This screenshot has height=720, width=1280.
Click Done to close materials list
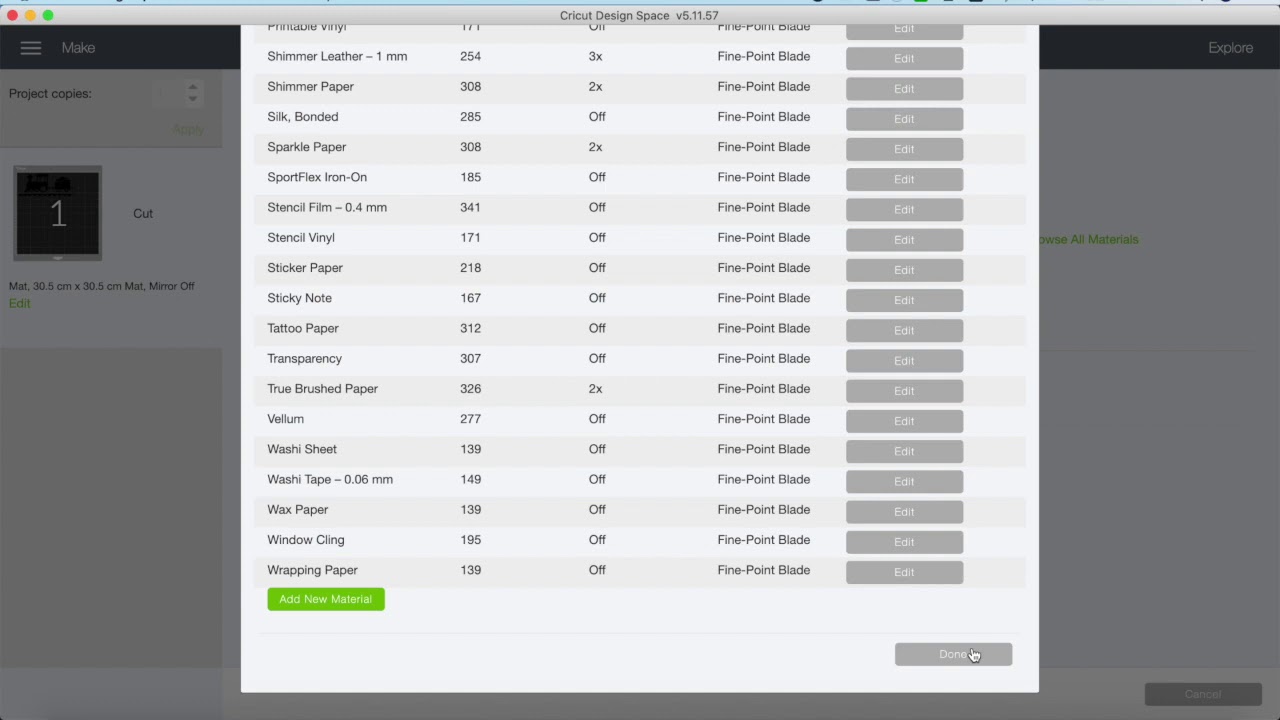click(x=953, y=654)
